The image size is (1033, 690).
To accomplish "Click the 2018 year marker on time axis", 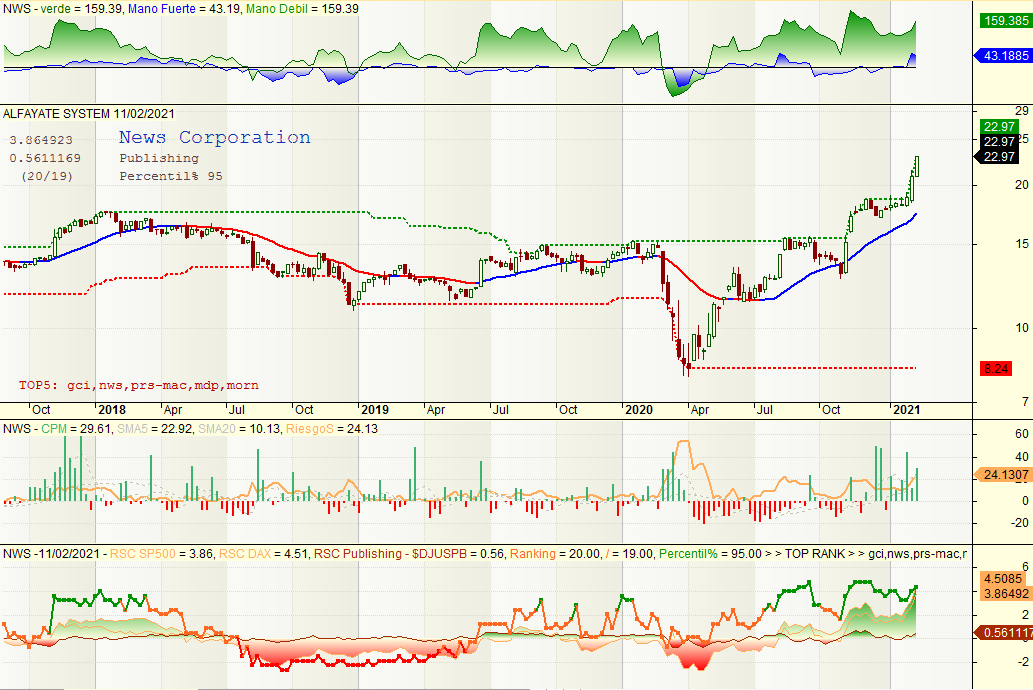I will click(111, 409).
